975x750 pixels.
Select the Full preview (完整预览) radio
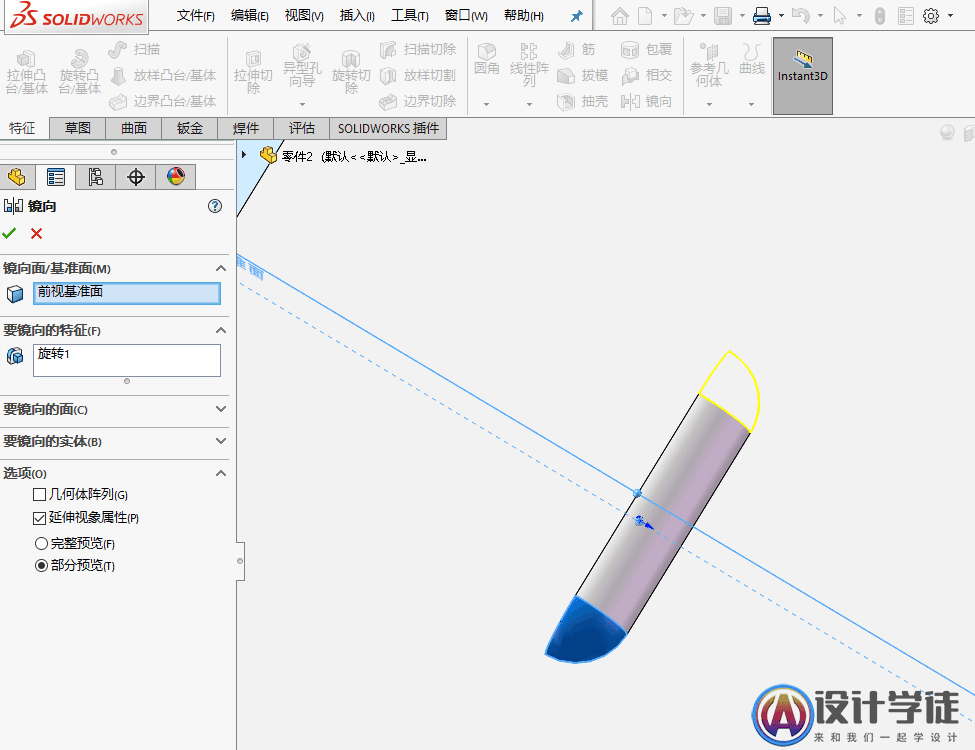(x=41, y=544)
